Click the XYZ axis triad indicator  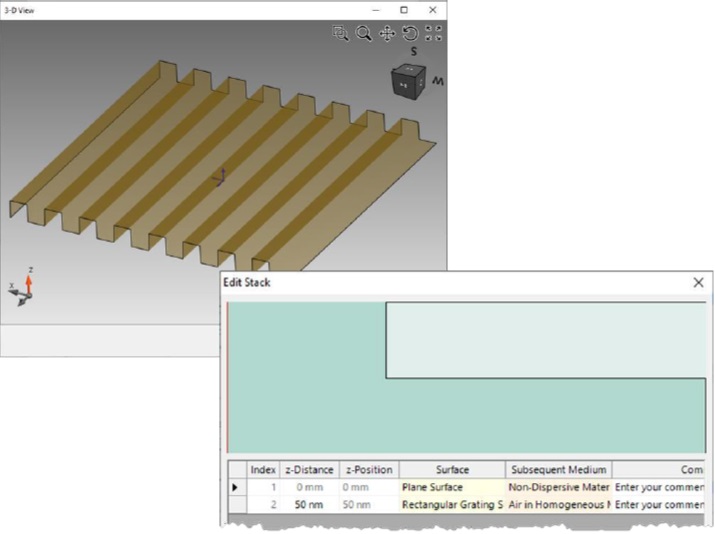[21, 287]
